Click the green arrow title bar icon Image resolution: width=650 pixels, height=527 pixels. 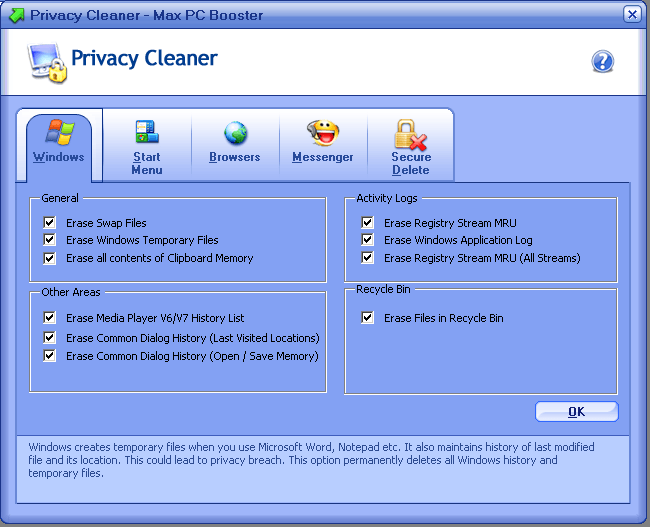pyautogui.click(x=17, y=15)
